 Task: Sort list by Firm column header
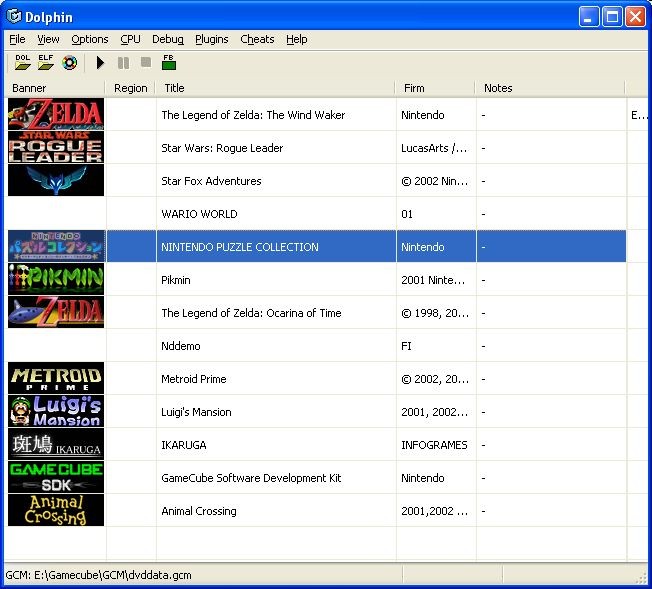click(x=435, y=88)
